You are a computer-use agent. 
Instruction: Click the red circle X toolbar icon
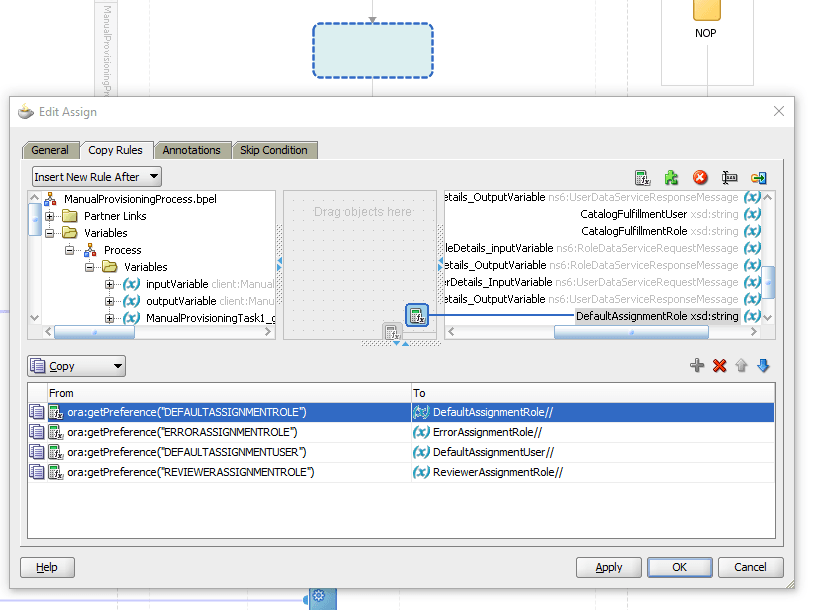click(701, 177)
